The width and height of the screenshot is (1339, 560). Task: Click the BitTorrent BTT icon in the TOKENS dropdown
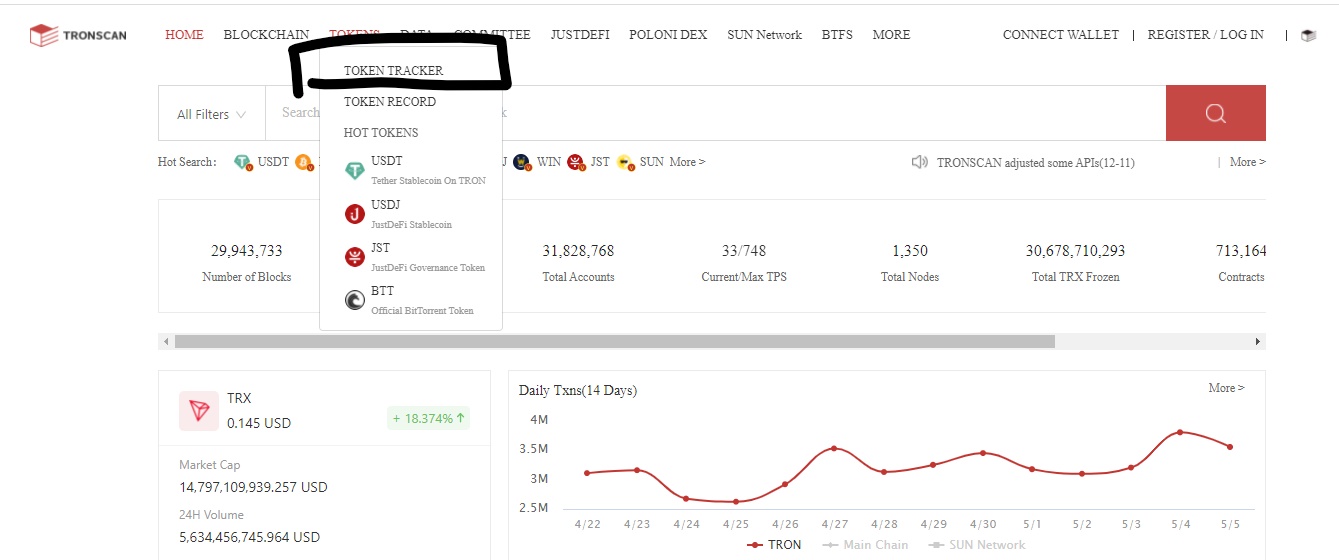coord(355,300)
